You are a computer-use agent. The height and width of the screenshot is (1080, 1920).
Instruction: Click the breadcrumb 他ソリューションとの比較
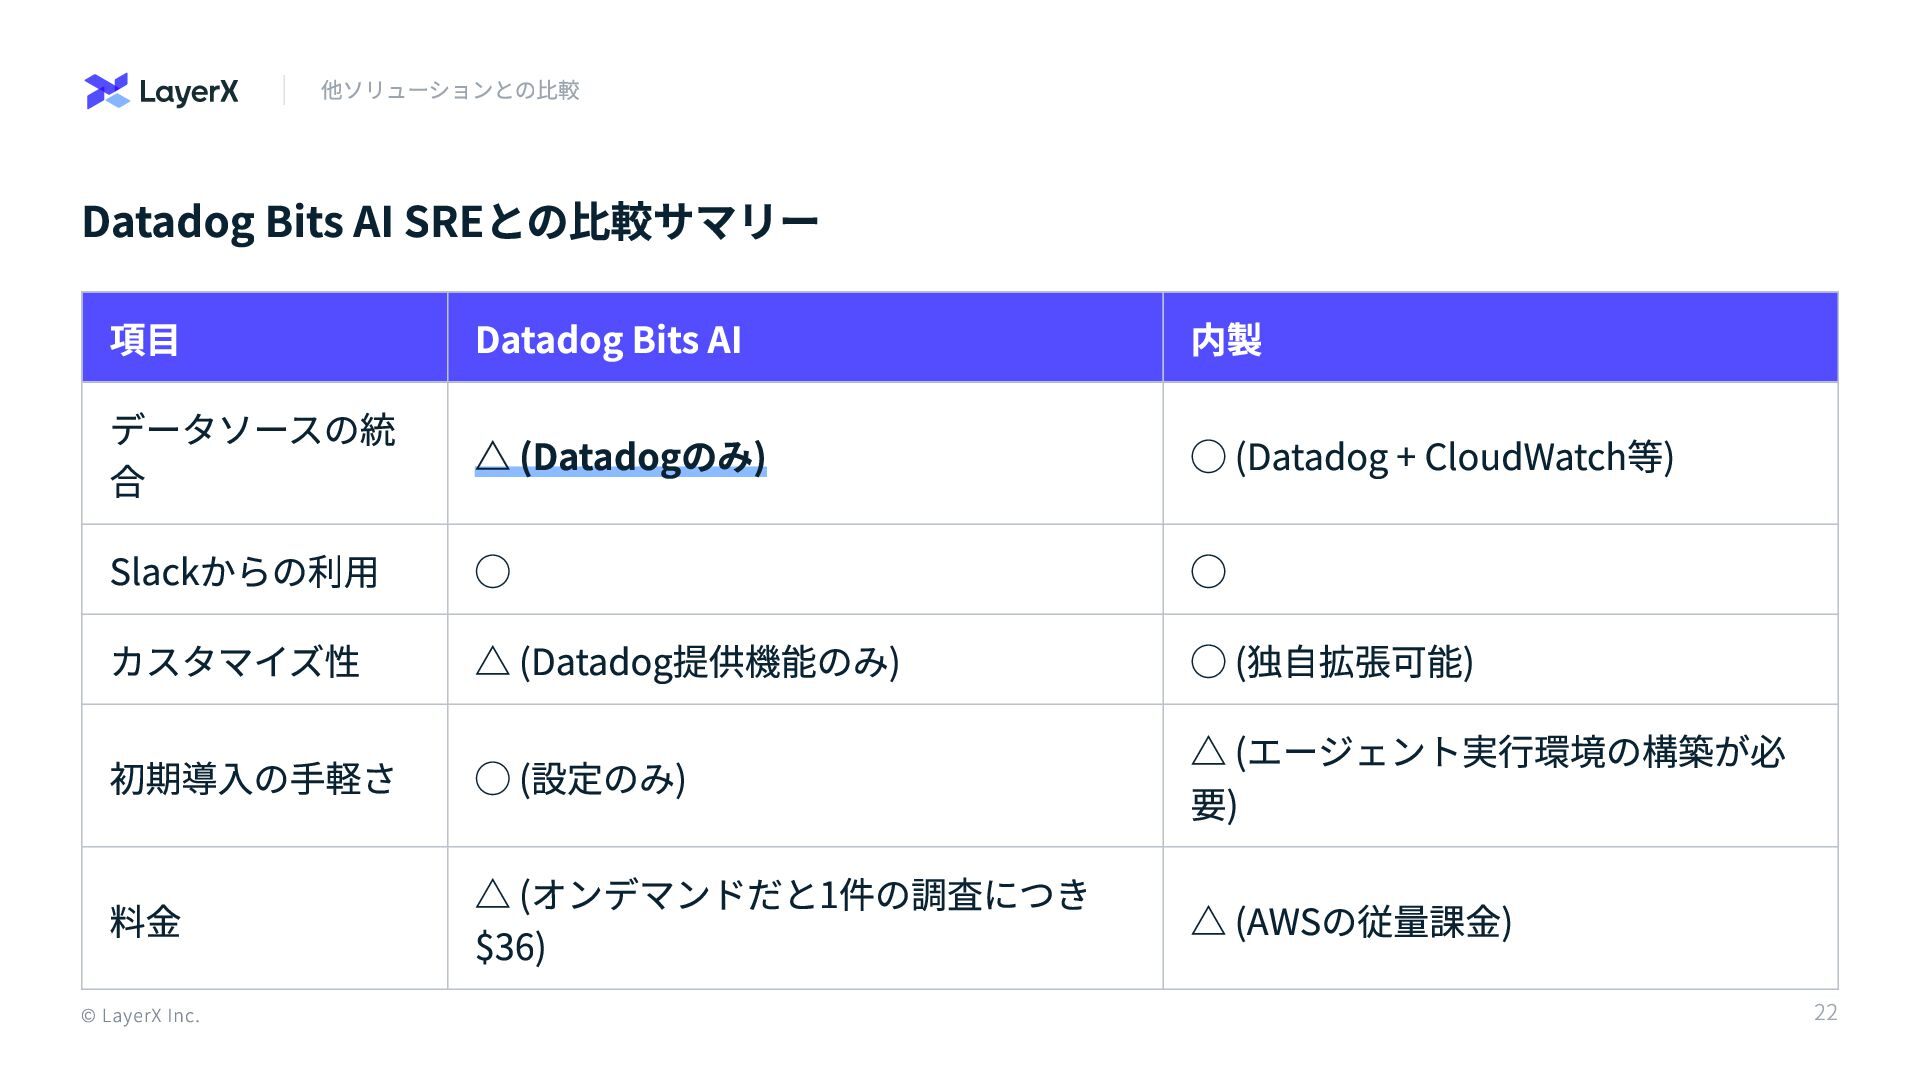[x=450, y=90]
